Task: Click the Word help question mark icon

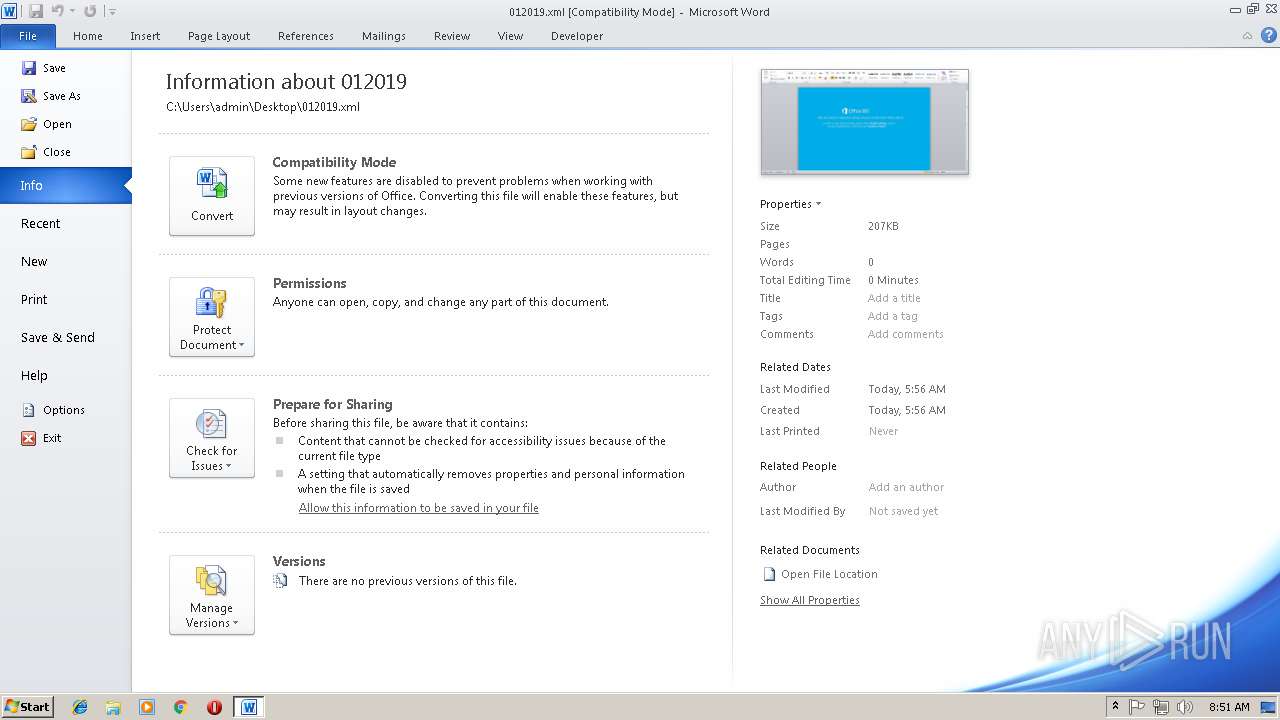Action: click(x=1268, y=36)
